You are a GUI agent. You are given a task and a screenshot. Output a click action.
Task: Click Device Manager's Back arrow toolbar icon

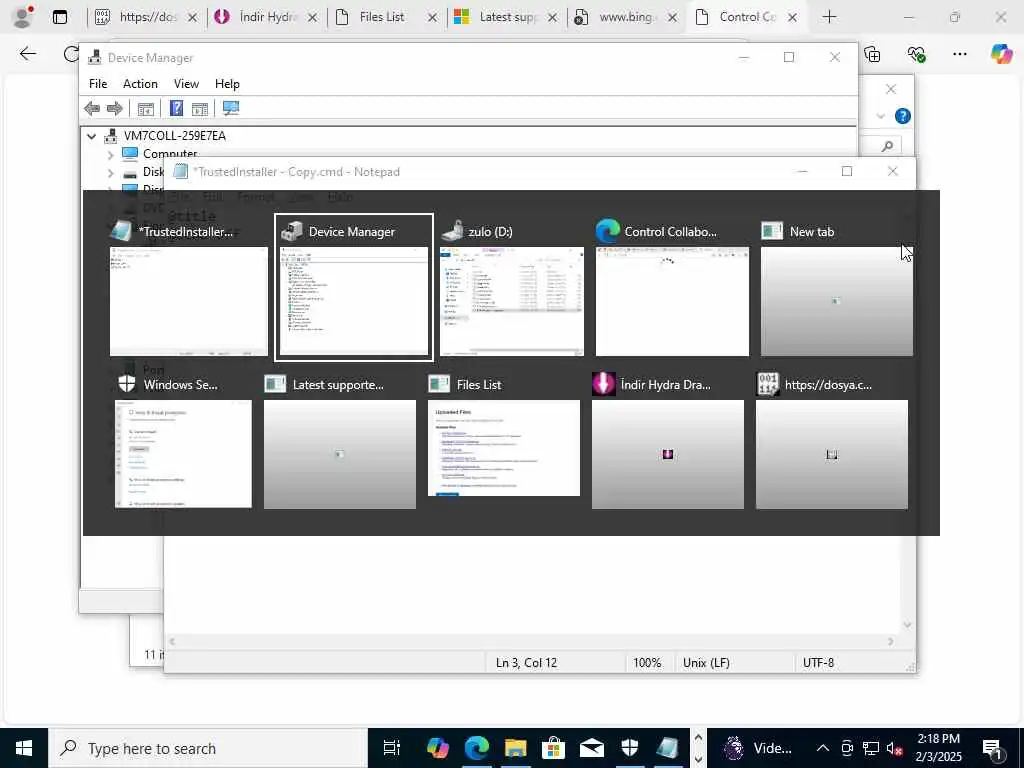92,108
